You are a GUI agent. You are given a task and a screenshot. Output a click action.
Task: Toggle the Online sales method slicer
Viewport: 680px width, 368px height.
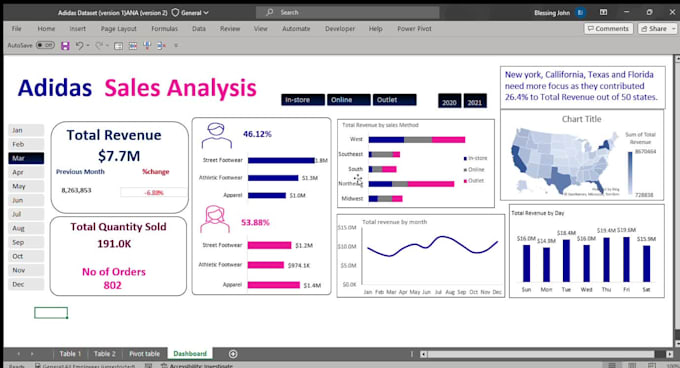pos(349,100)
